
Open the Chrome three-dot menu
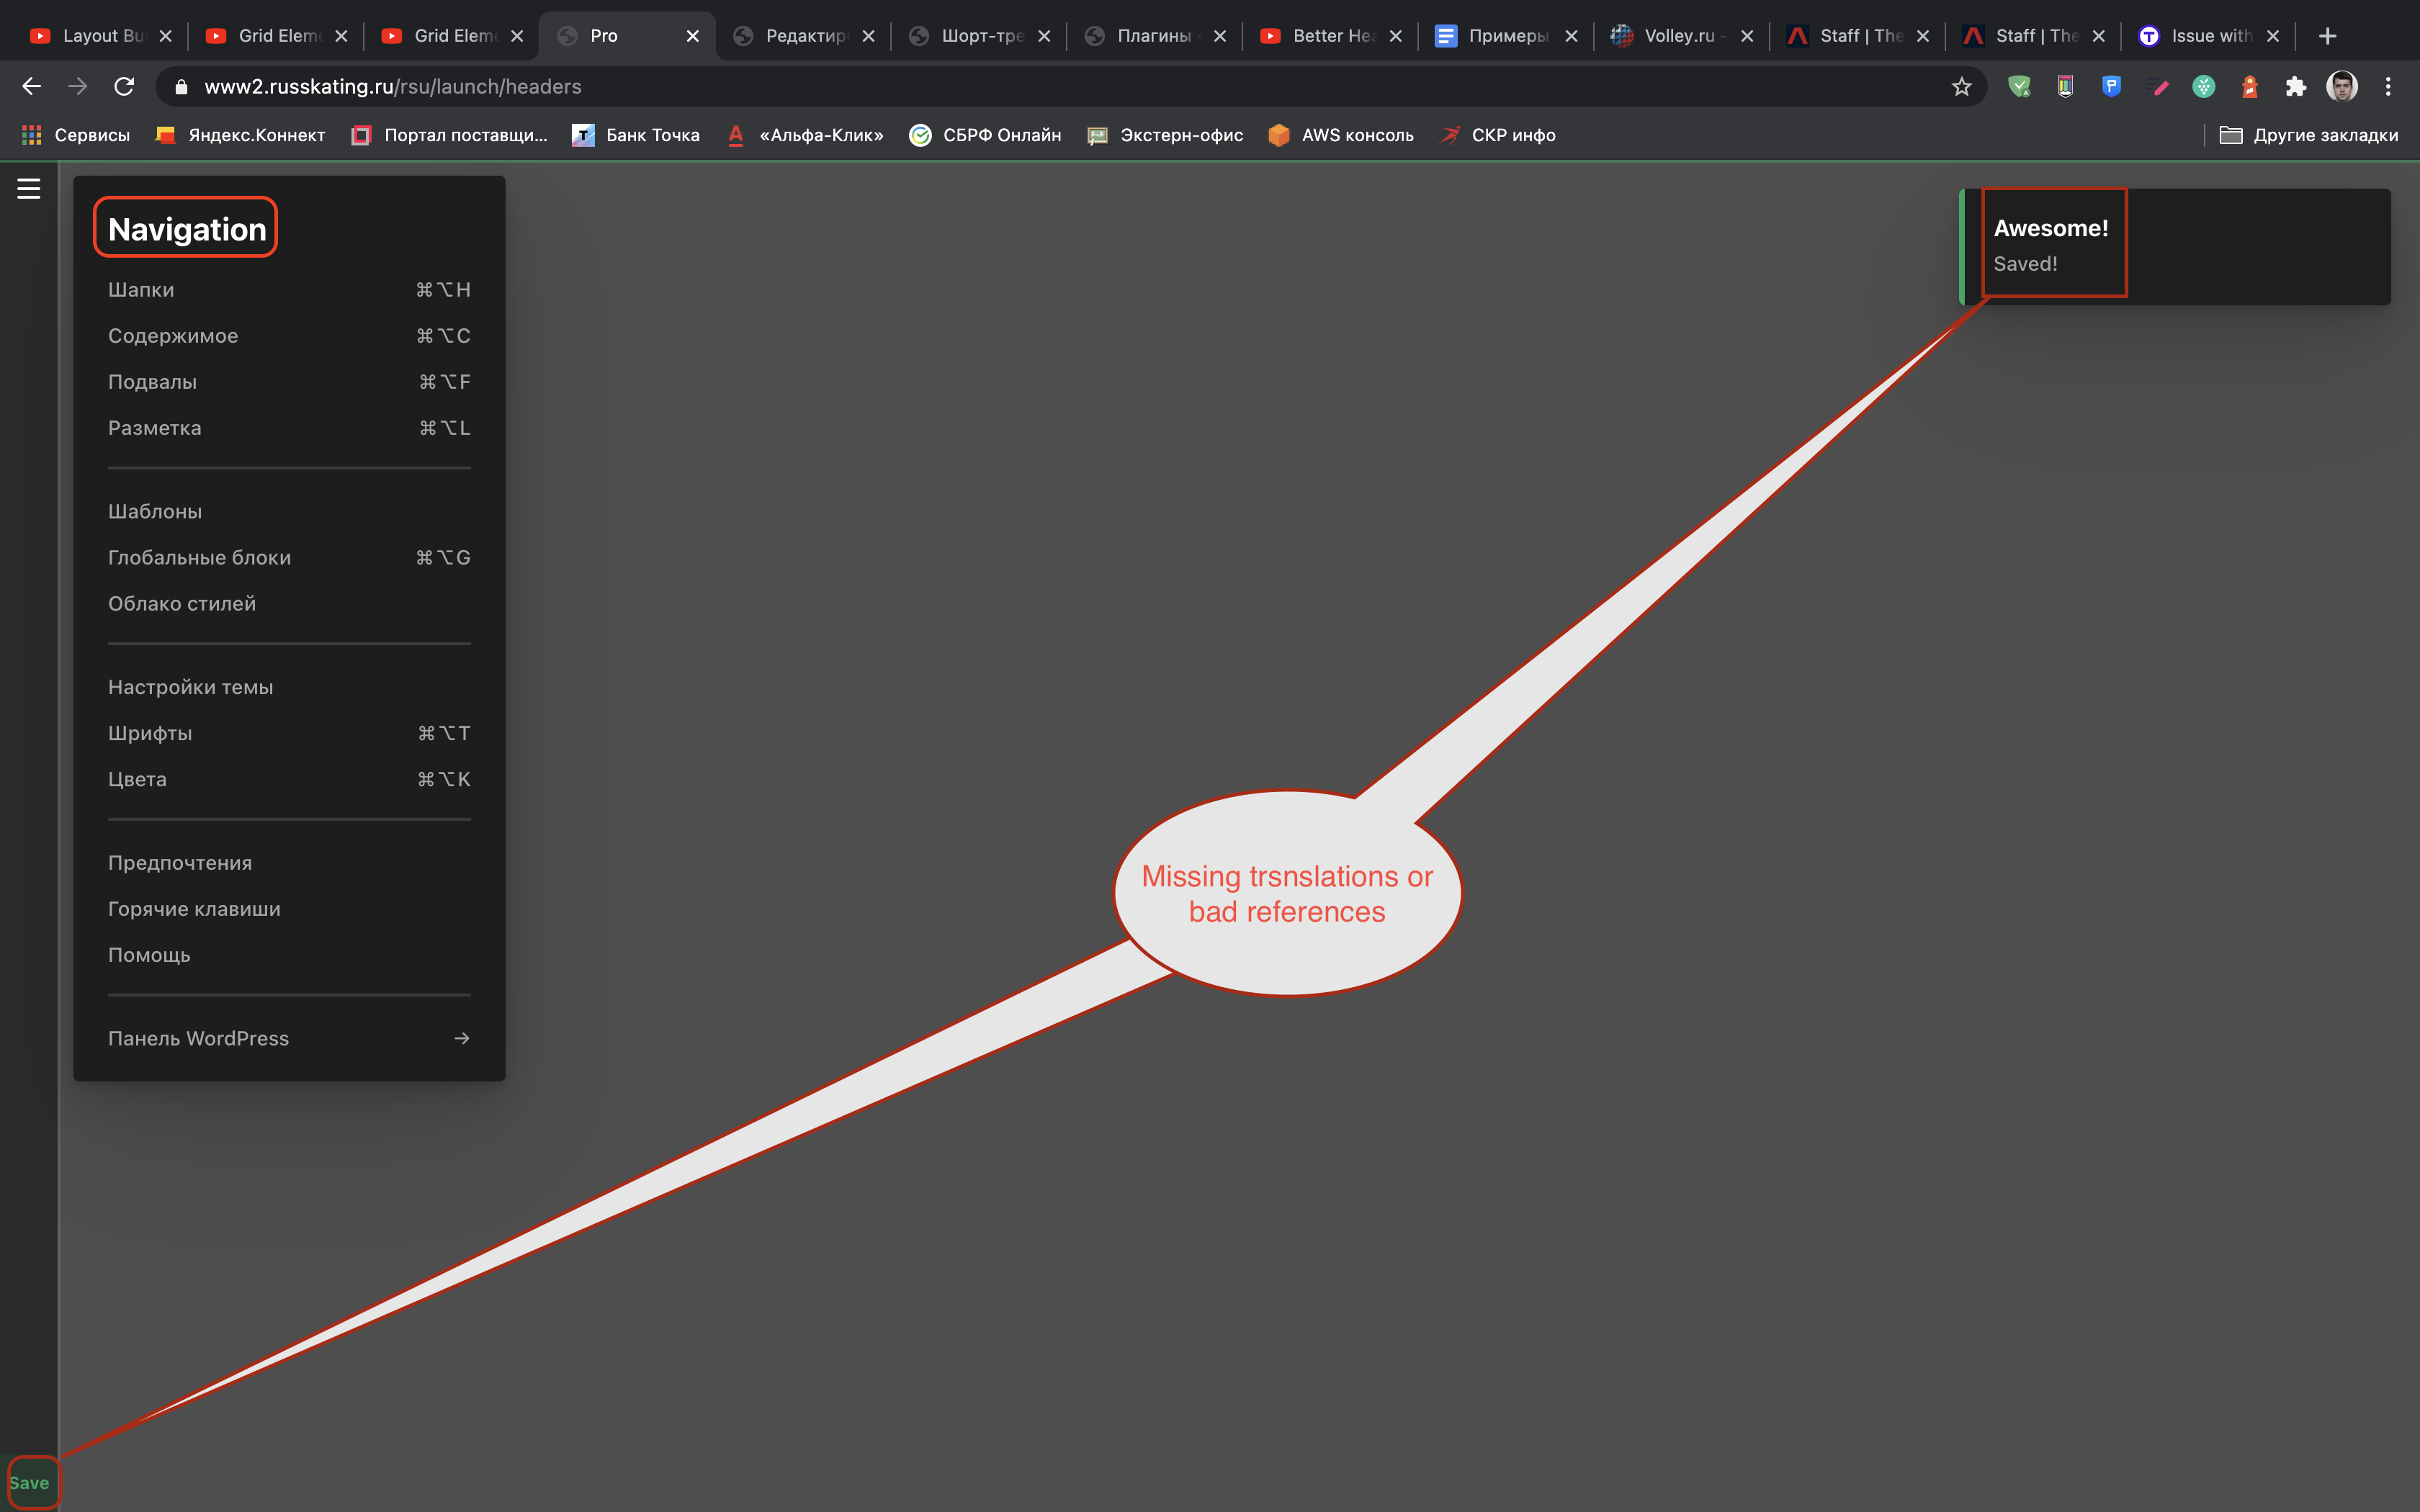(2388, 87)
